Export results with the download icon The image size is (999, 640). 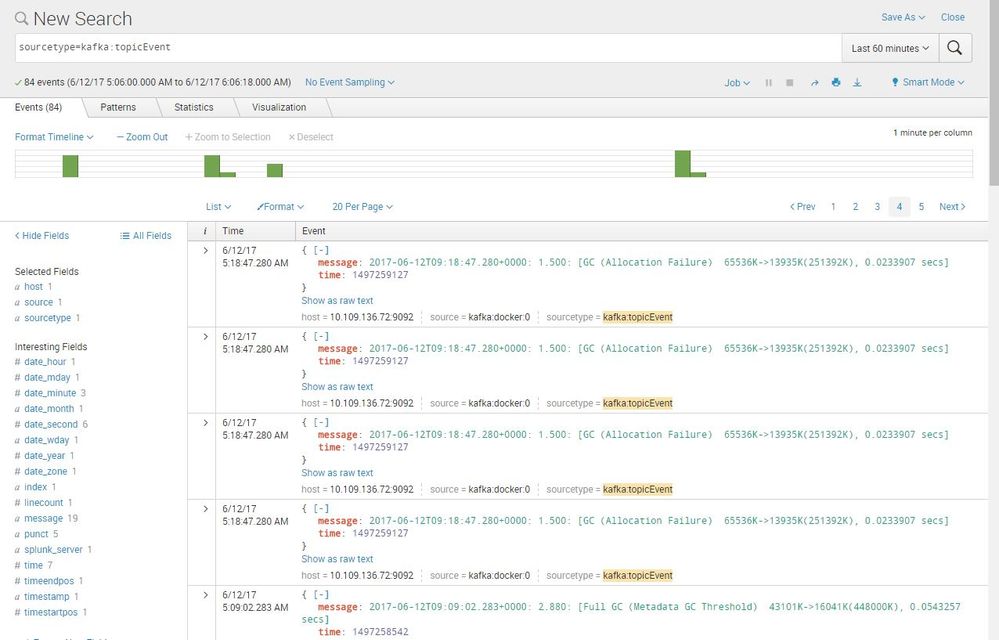857,83
